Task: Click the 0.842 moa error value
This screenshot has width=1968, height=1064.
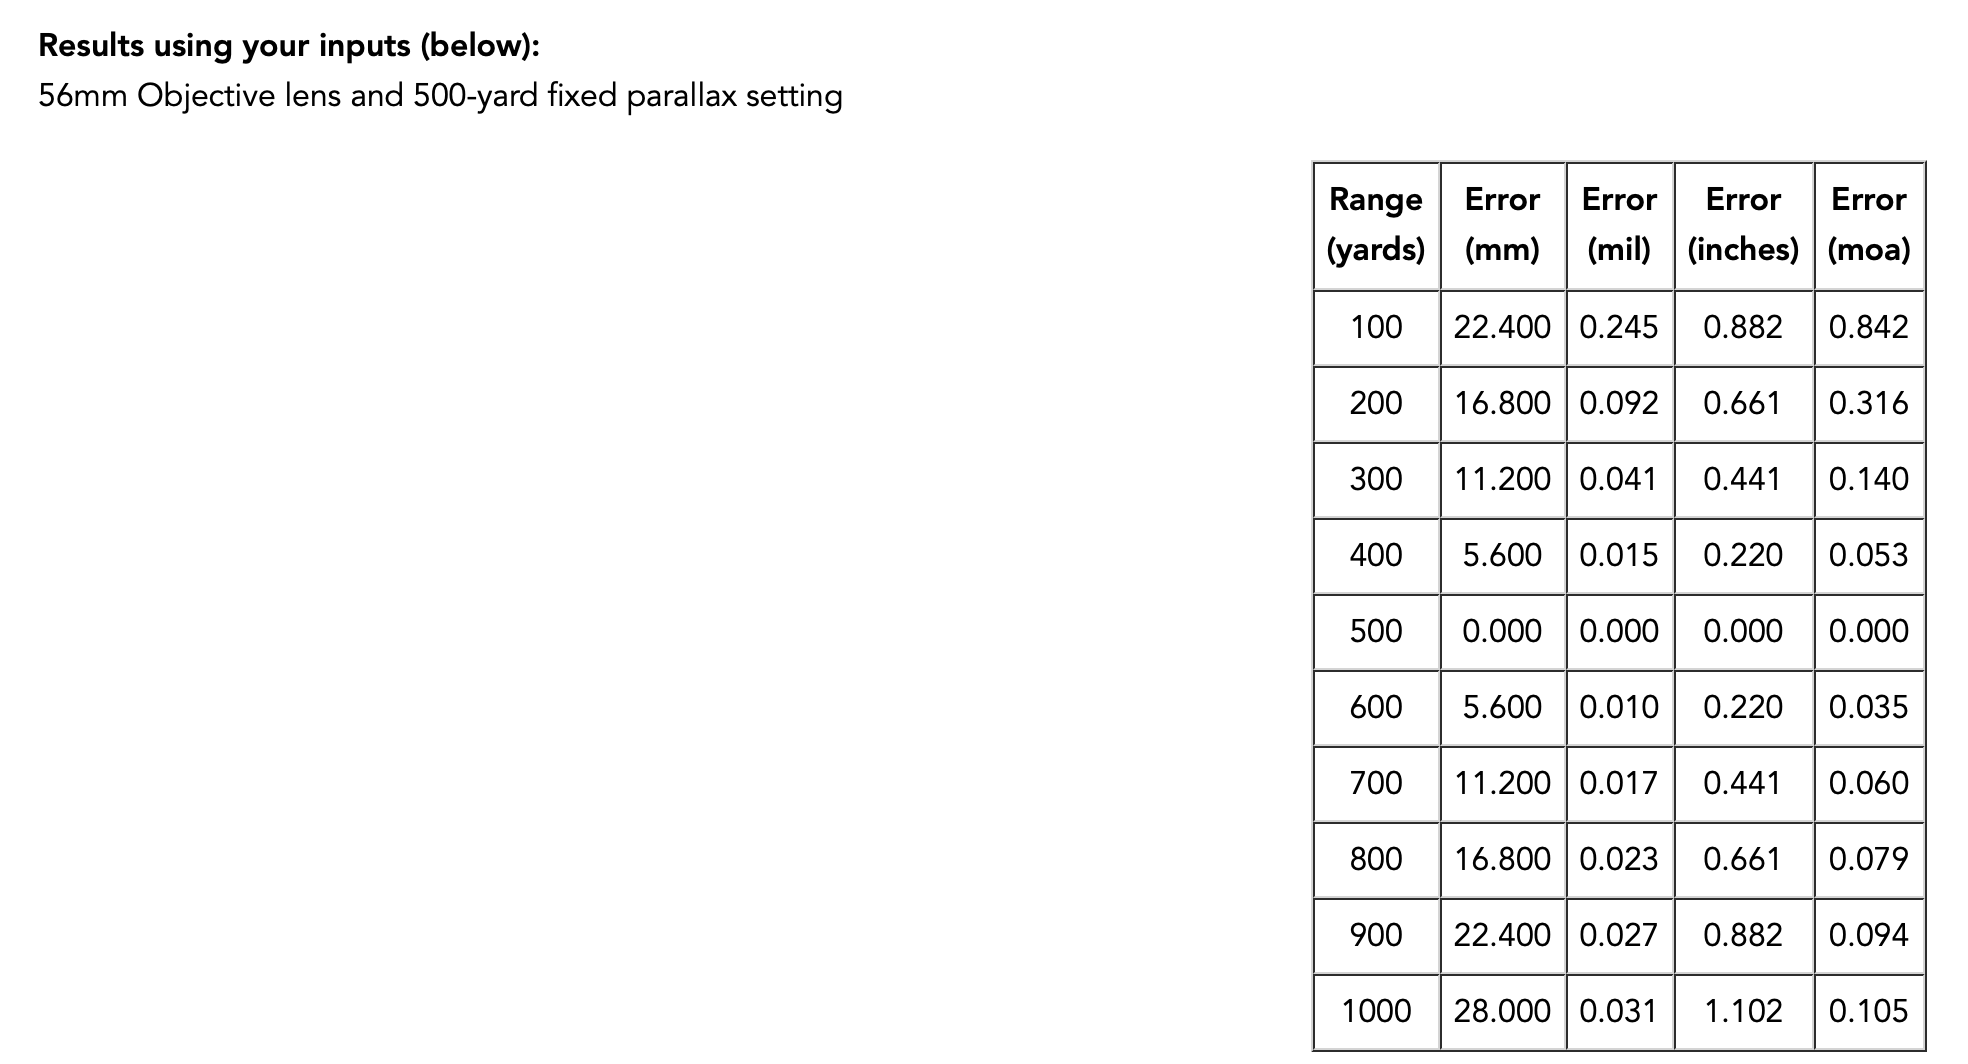Action: tap(1868, 327)
